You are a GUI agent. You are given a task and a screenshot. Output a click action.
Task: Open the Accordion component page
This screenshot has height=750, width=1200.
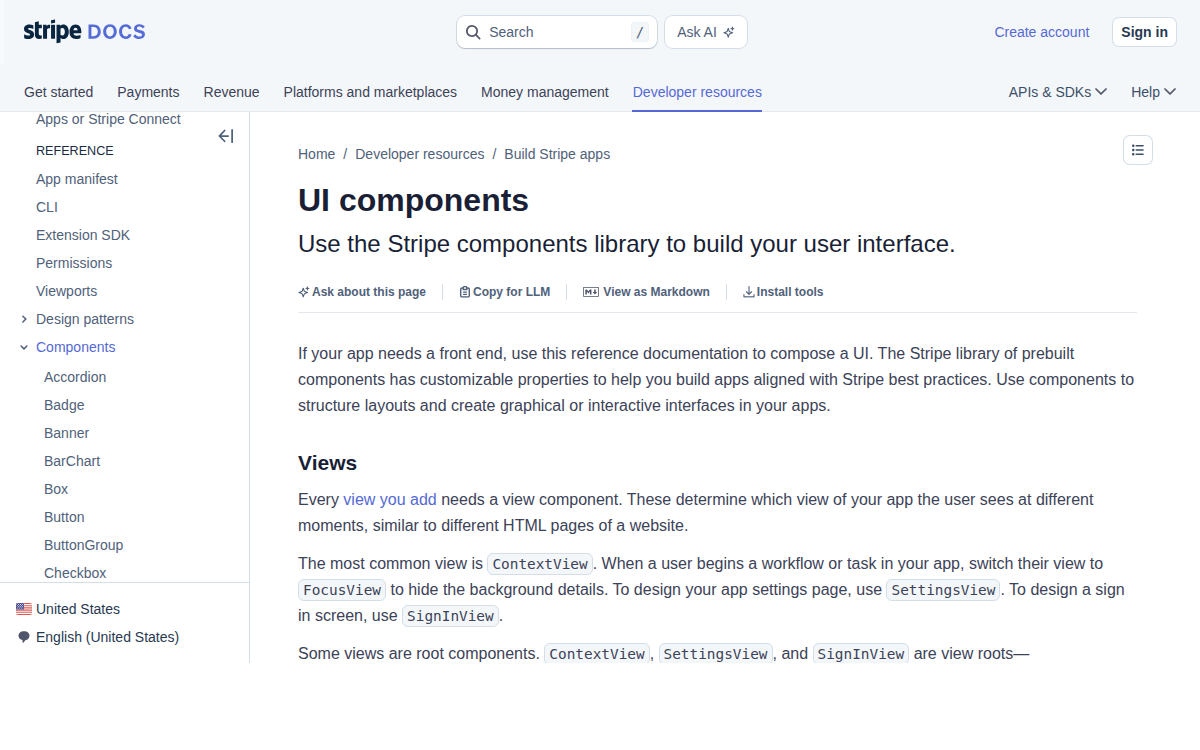(75, 377)
